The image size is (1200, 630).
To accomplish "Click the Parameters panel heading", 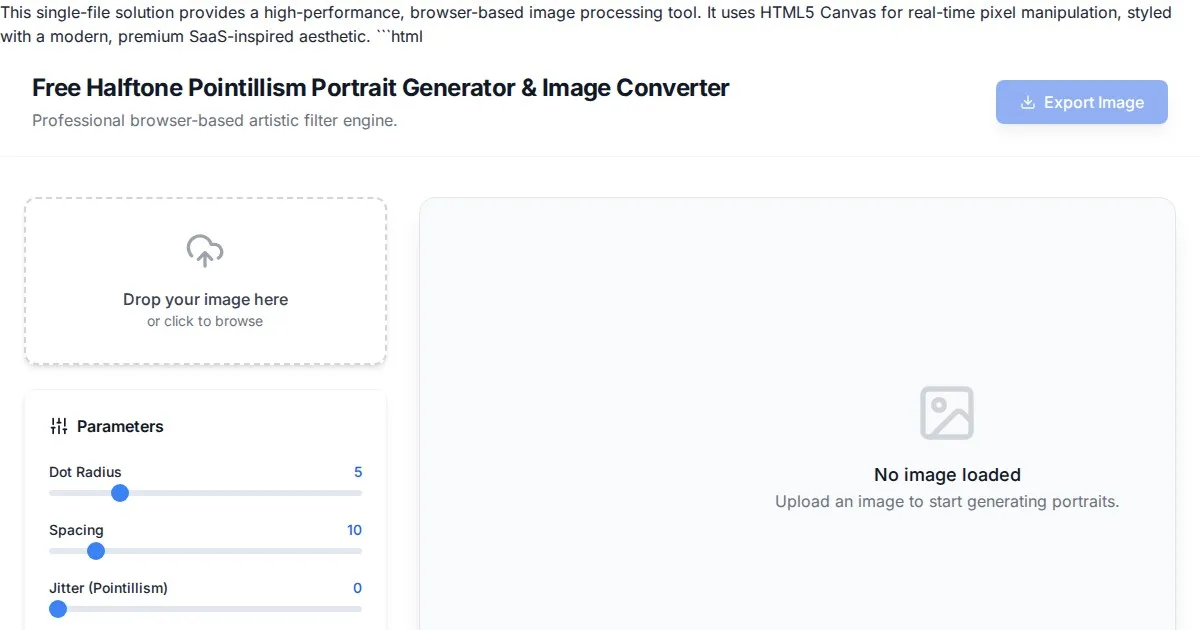I will [120, 426].
